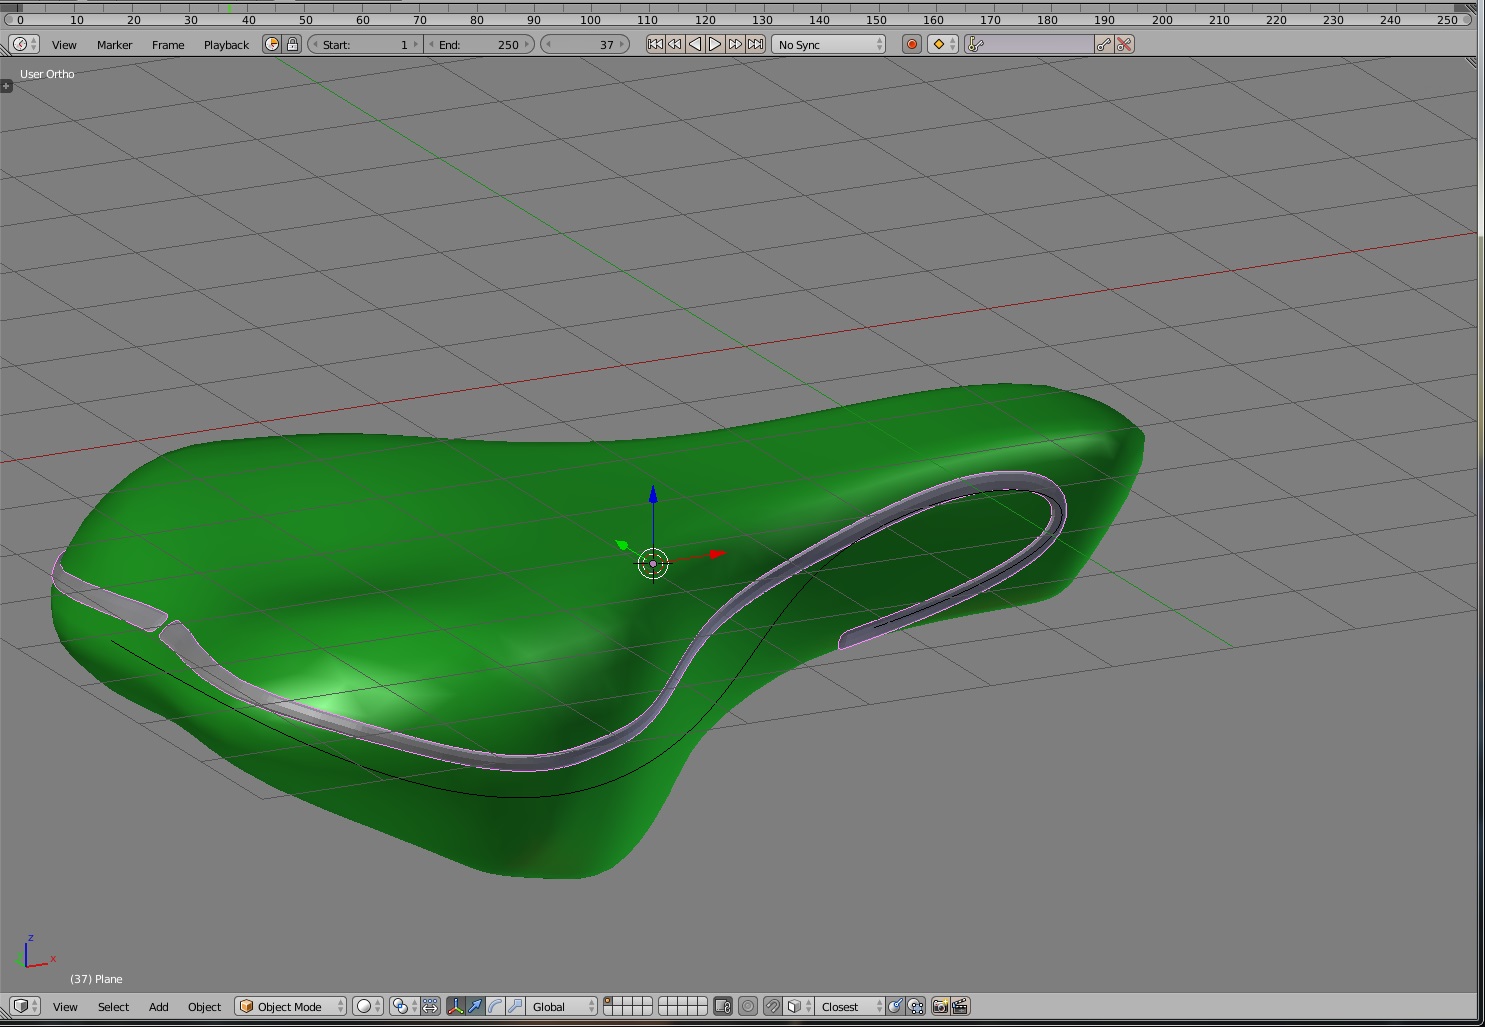This screenshot has height=1027, width=1485.
Task: Open the 3D viewport View menu
Action: point(65,1007)
